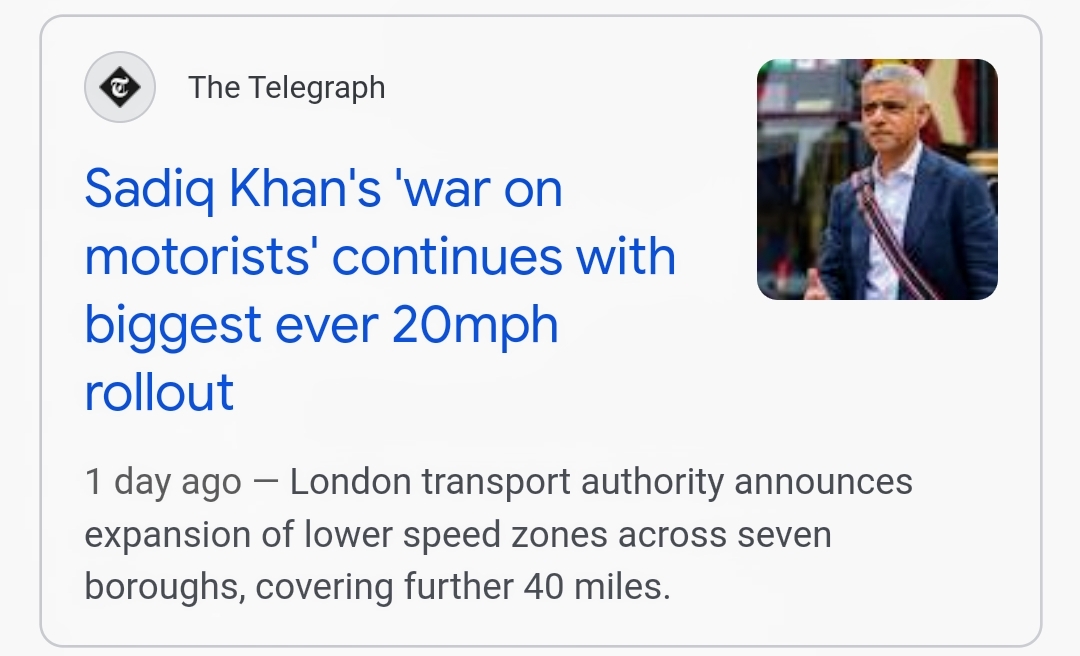Click 'motorists' continues with' headline line
This screenshot has height=656, width=1080.
coord(380,257)
